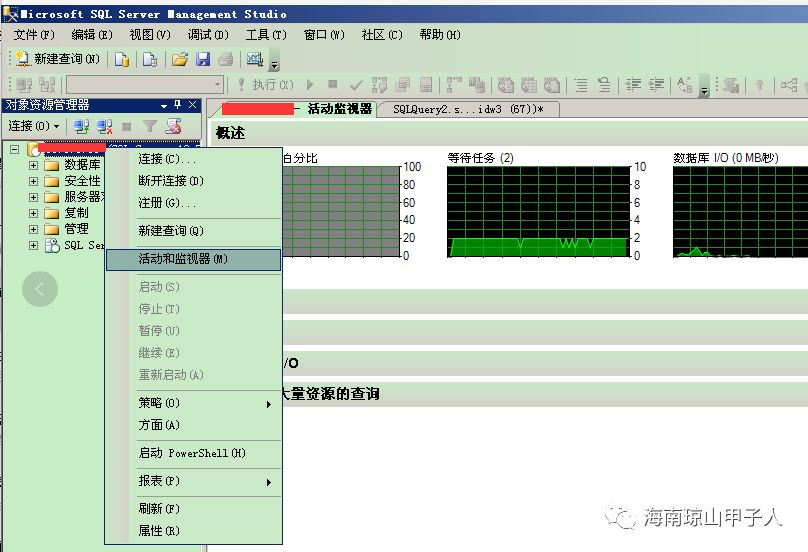Click the Open File folder icon
The height and width of the screenshot is (552, 808).
(180, 59)
